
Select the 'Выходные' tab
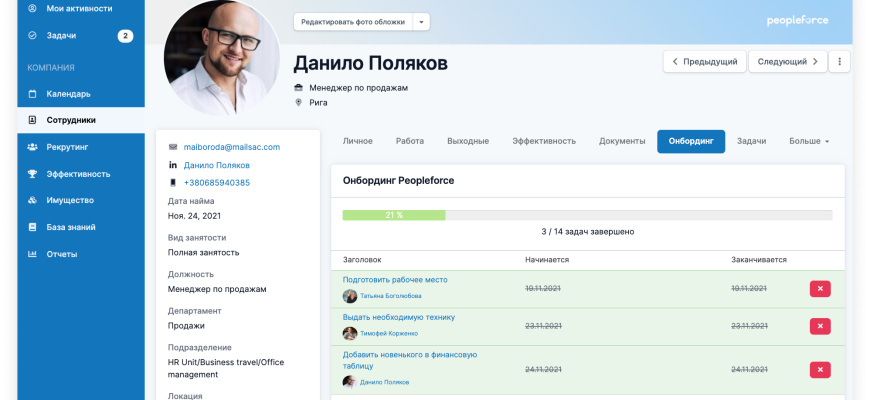point(468,141)
